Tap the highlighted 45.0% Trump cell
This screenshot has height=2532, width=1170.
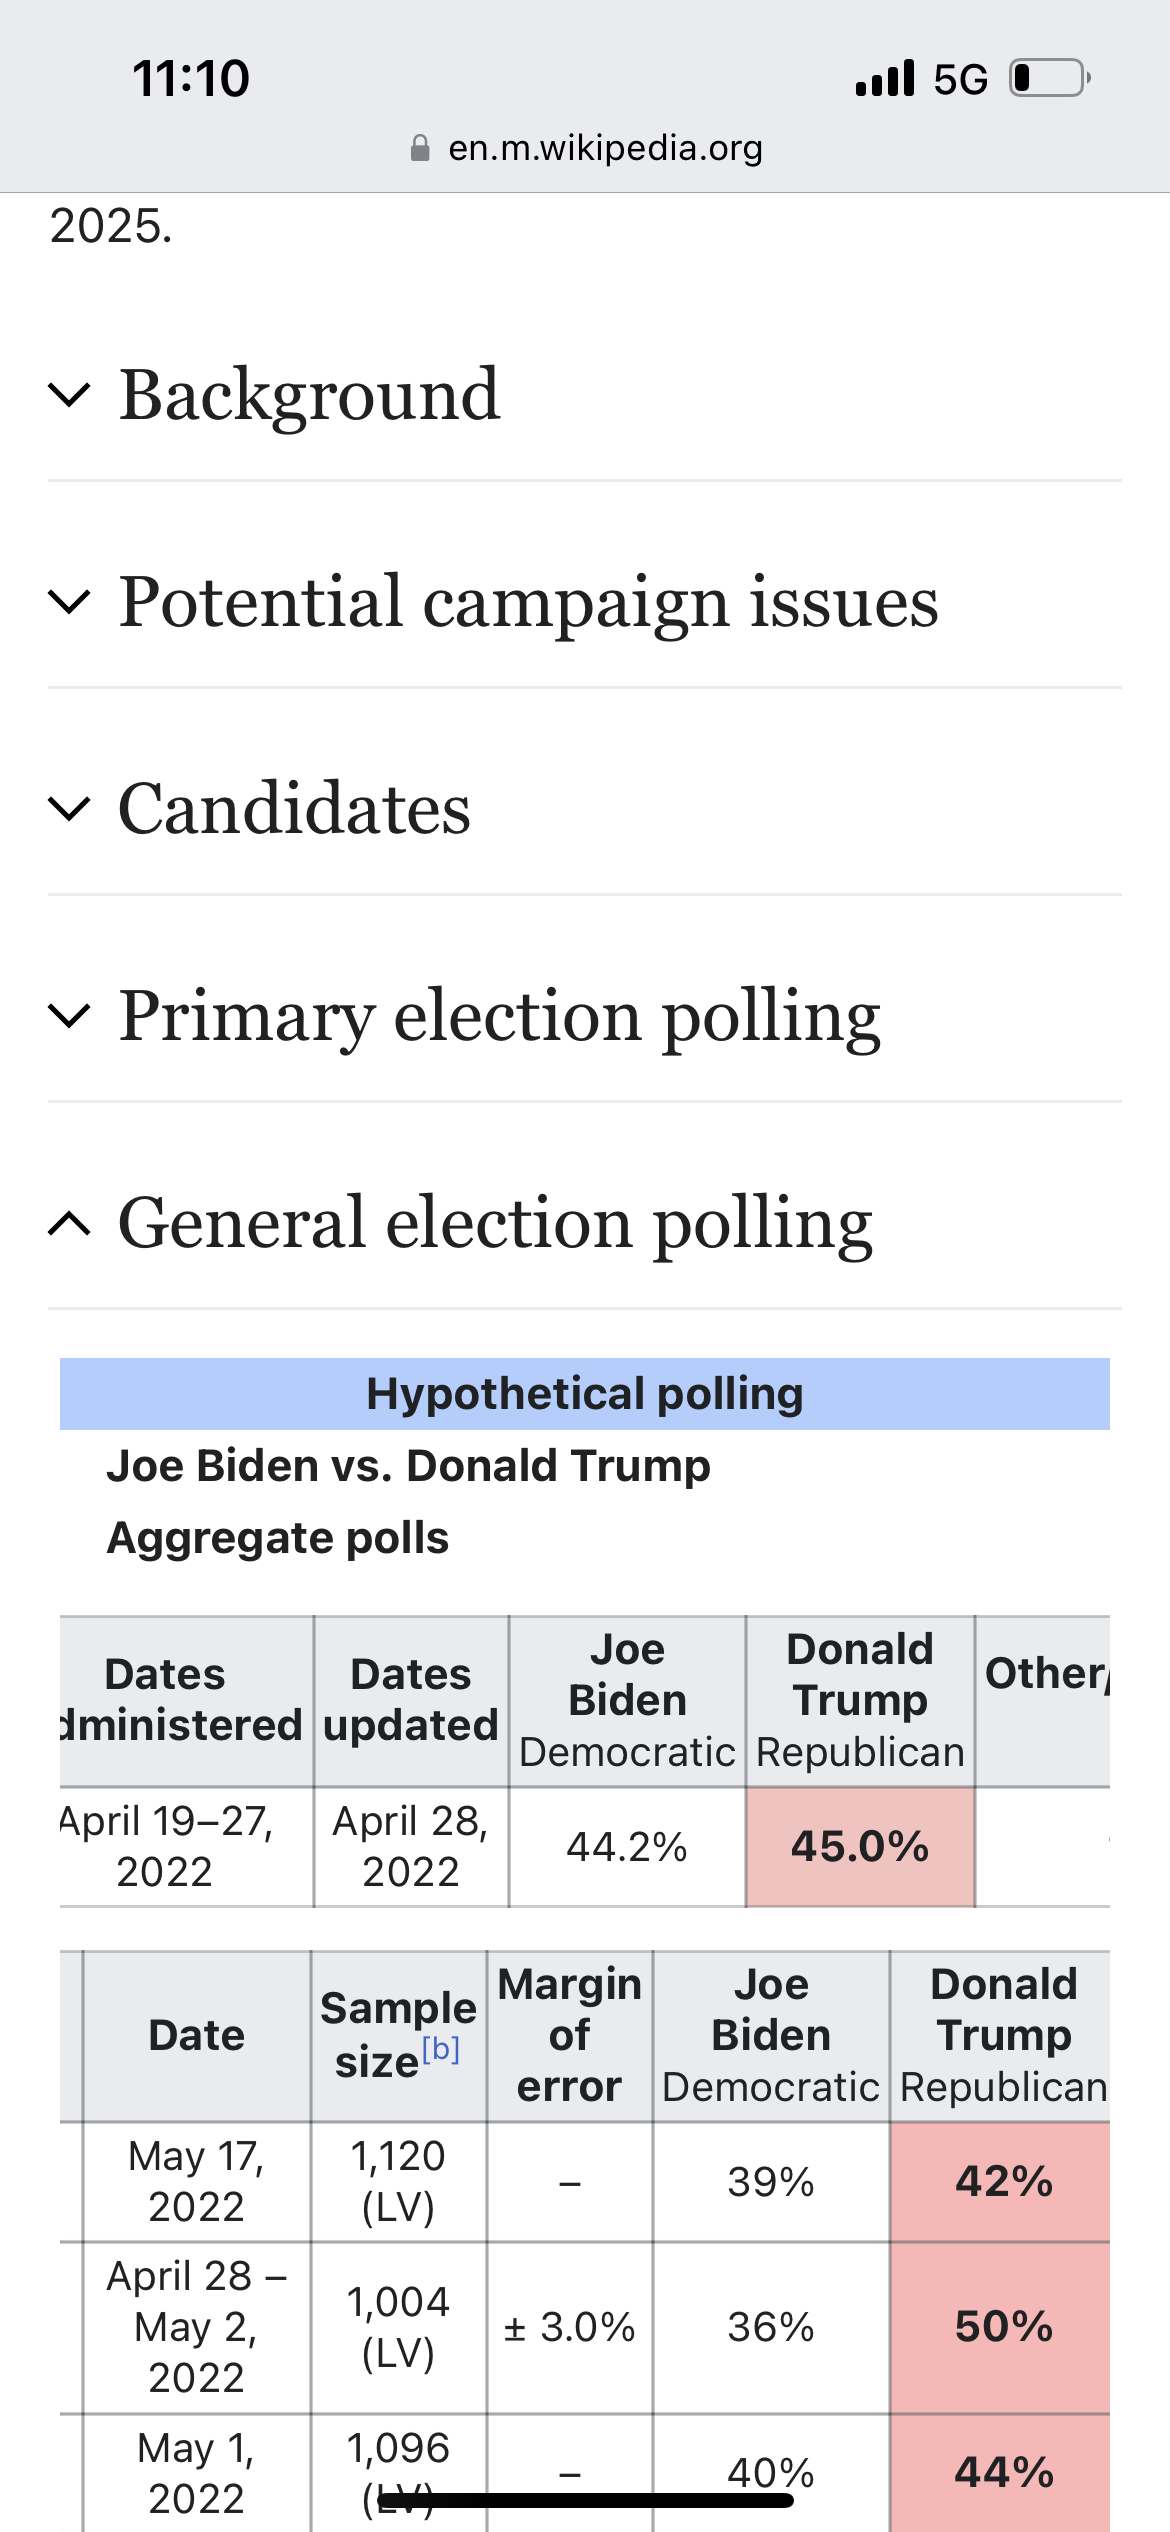860,1847
